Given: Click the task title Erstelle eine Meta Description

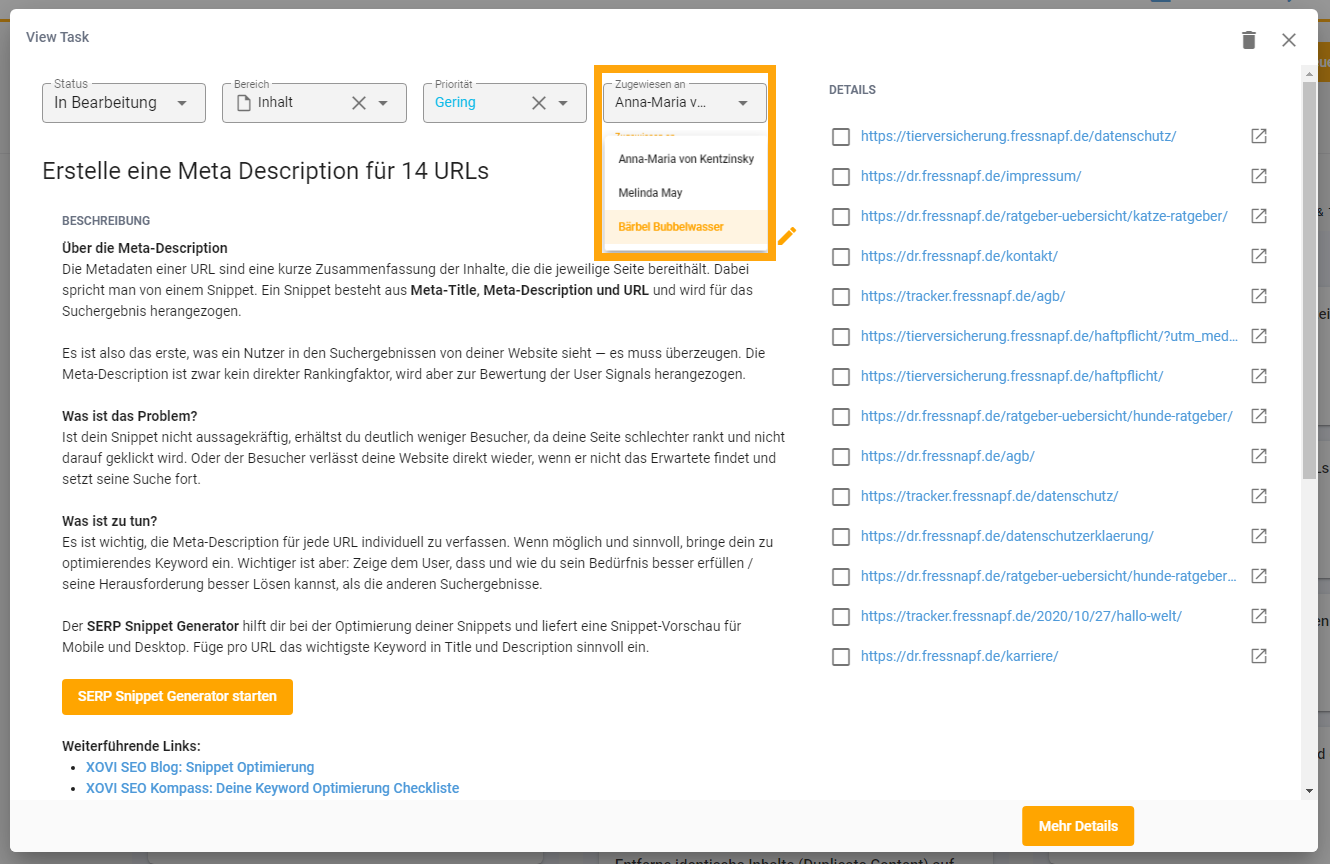Looking at the screenshot, I should click(x=265, y=171).
